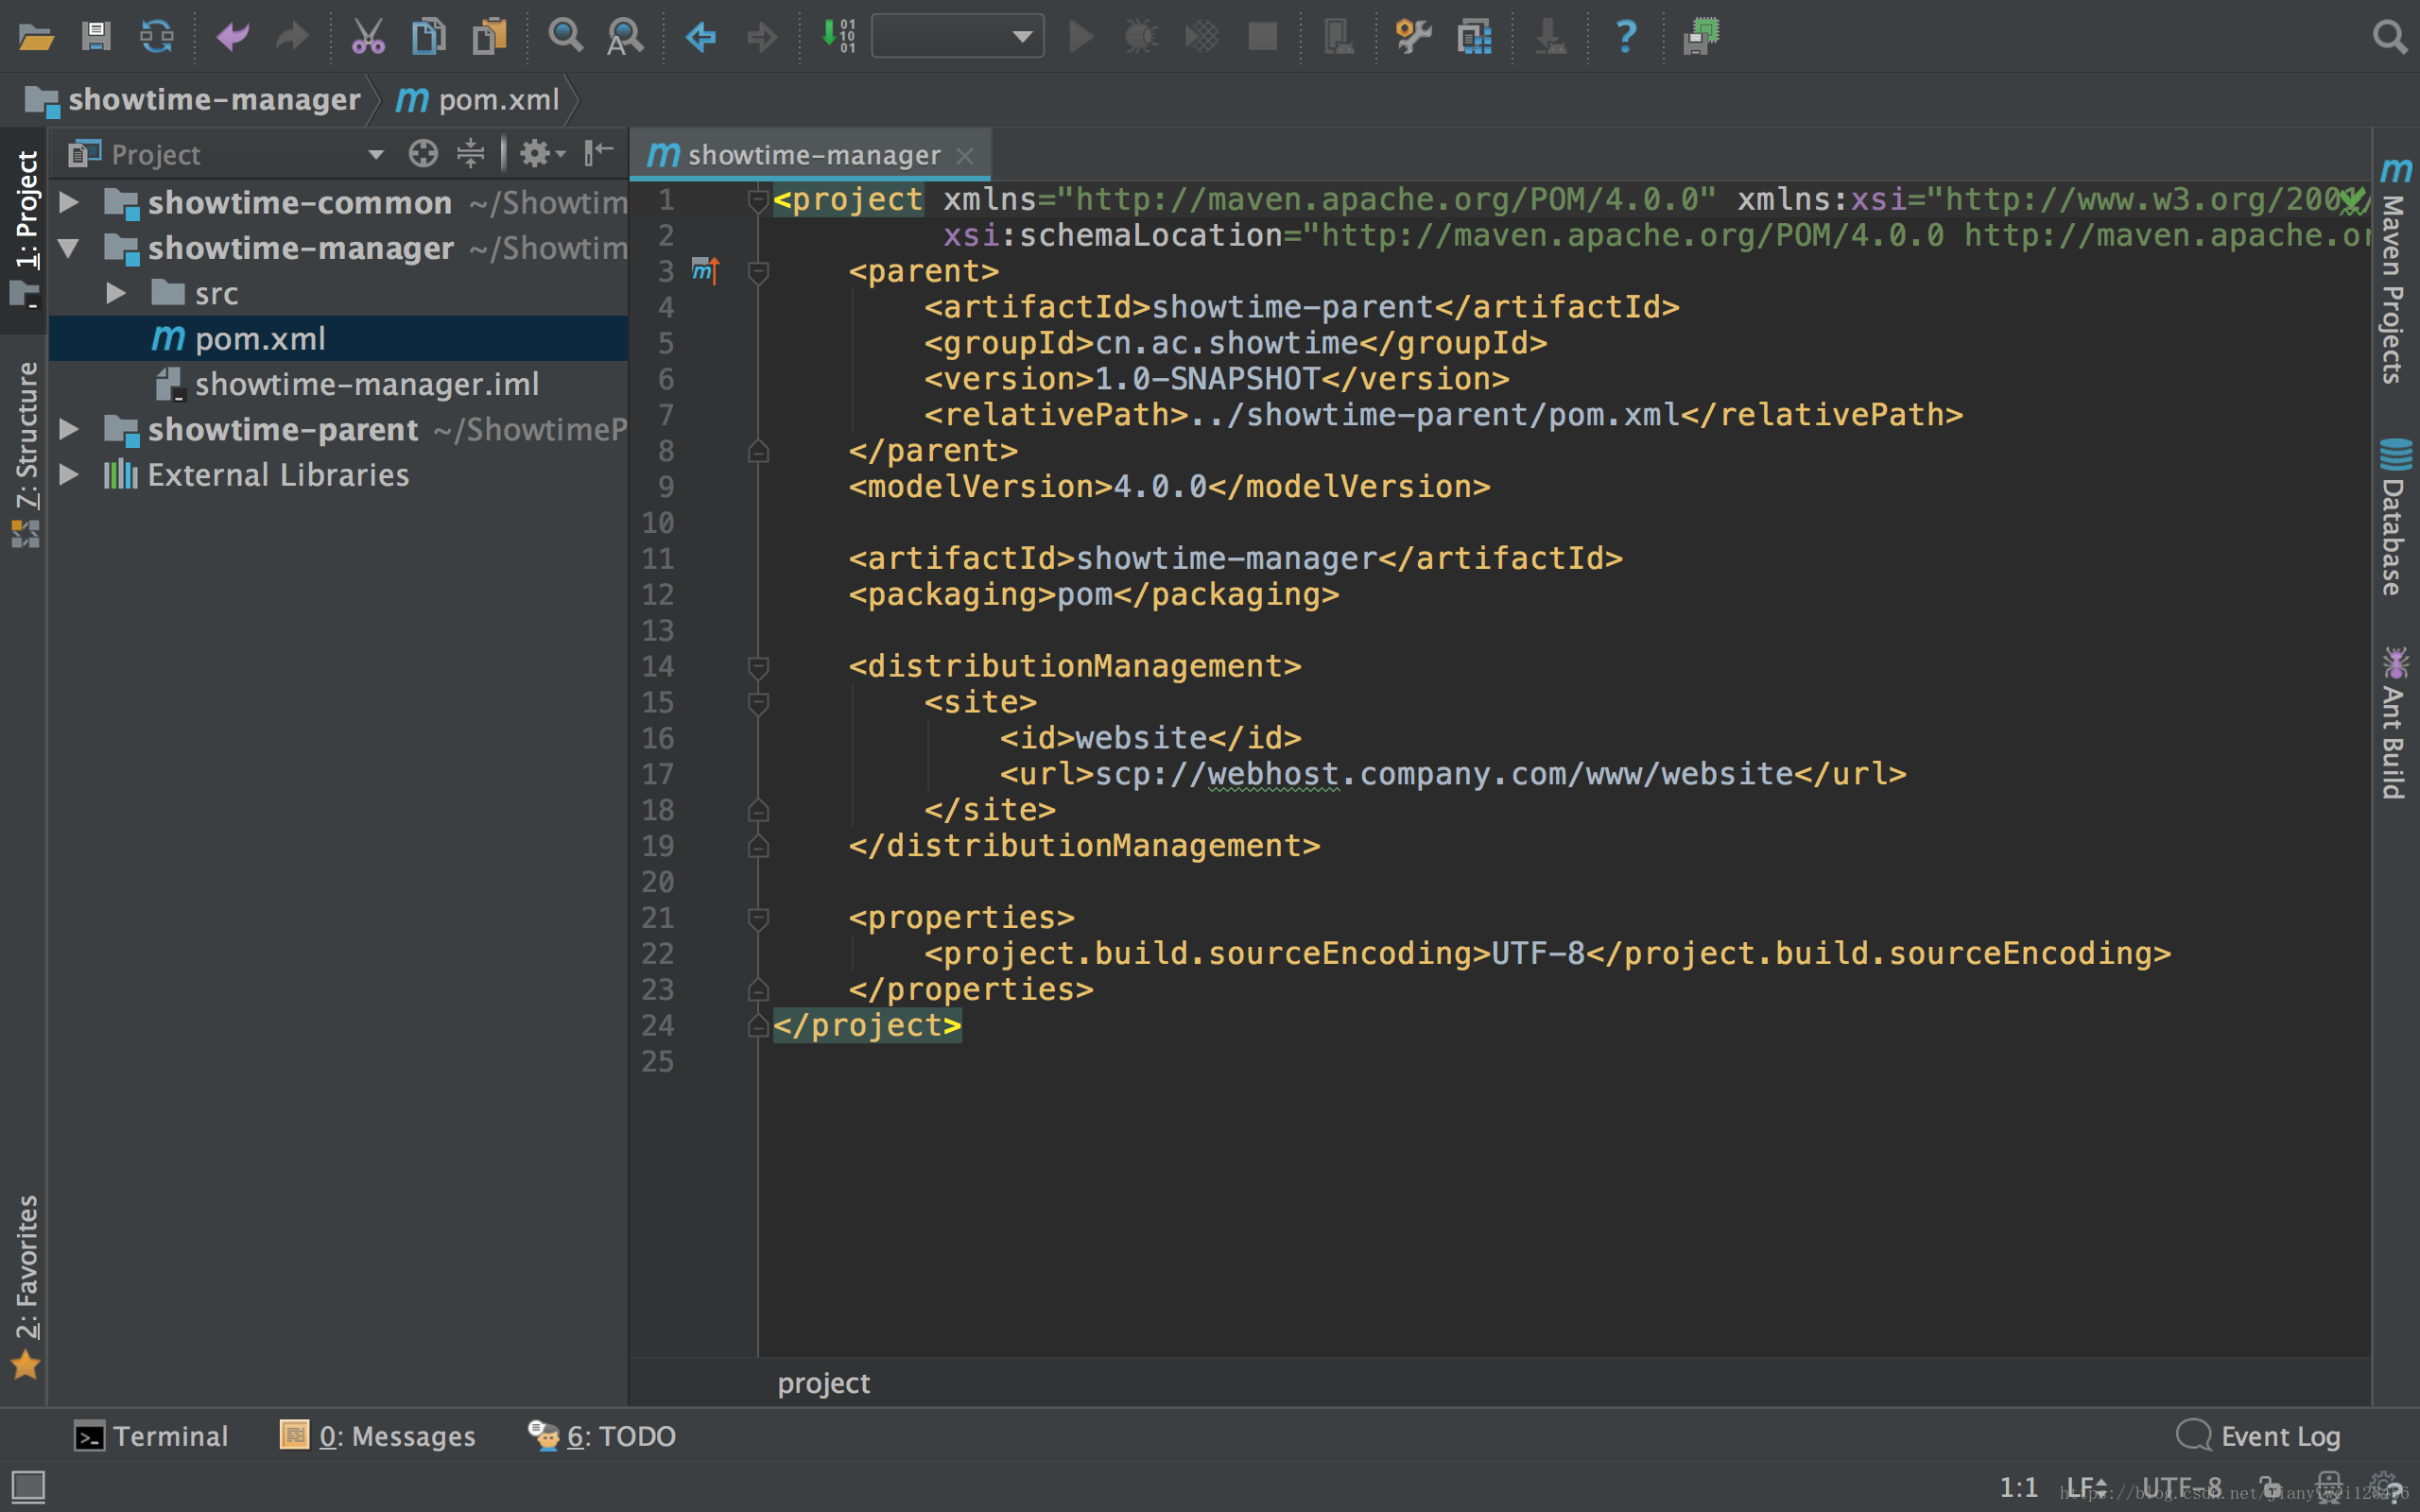Open the Project panel gear settings
The width and height of the screenshot is (2420, 1512).
[542, 154]
